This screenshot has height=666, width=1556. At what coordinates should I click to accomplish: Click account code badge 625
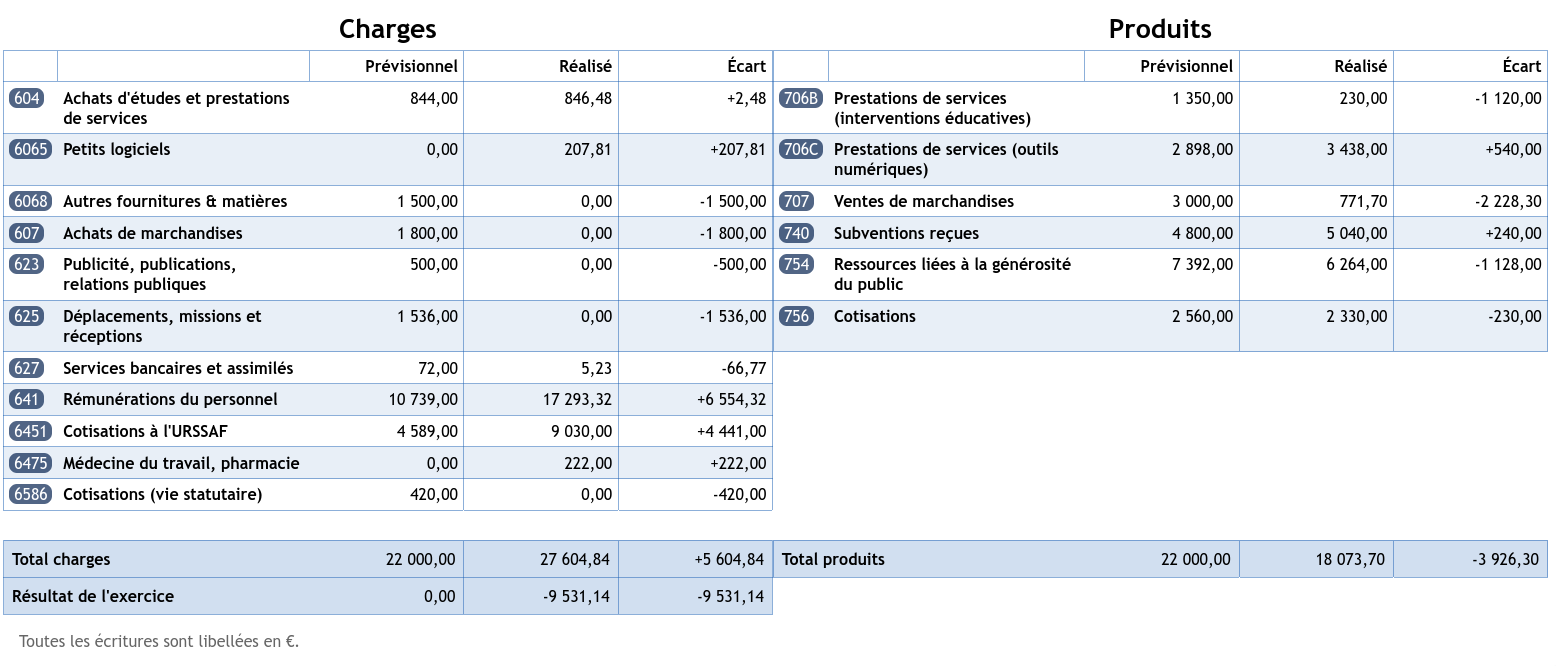[26, 316]
